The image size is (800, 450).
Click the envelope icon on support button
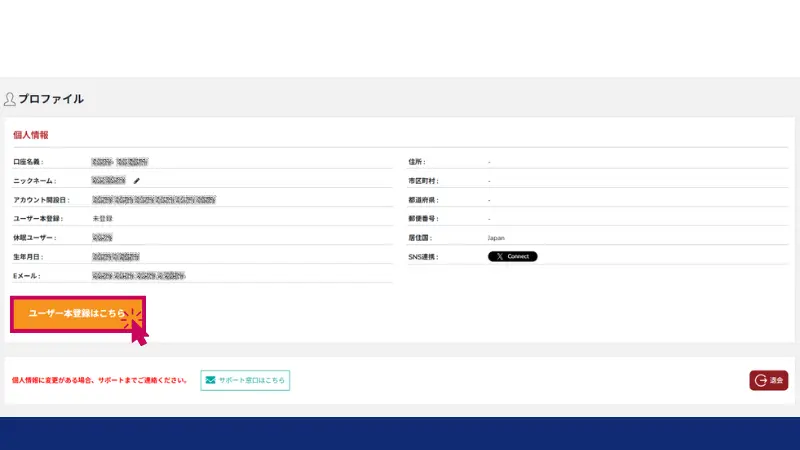209,380
